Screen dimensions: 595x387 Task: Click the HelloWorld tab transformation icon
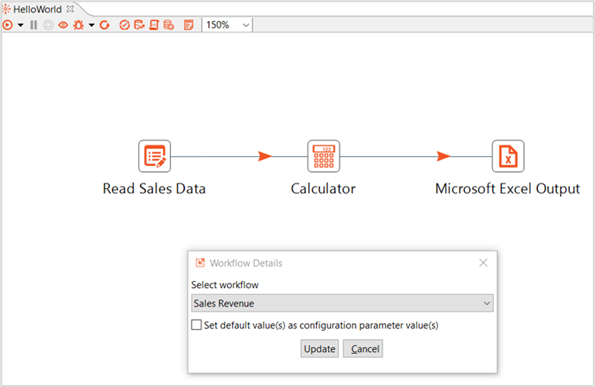point(6,9)
